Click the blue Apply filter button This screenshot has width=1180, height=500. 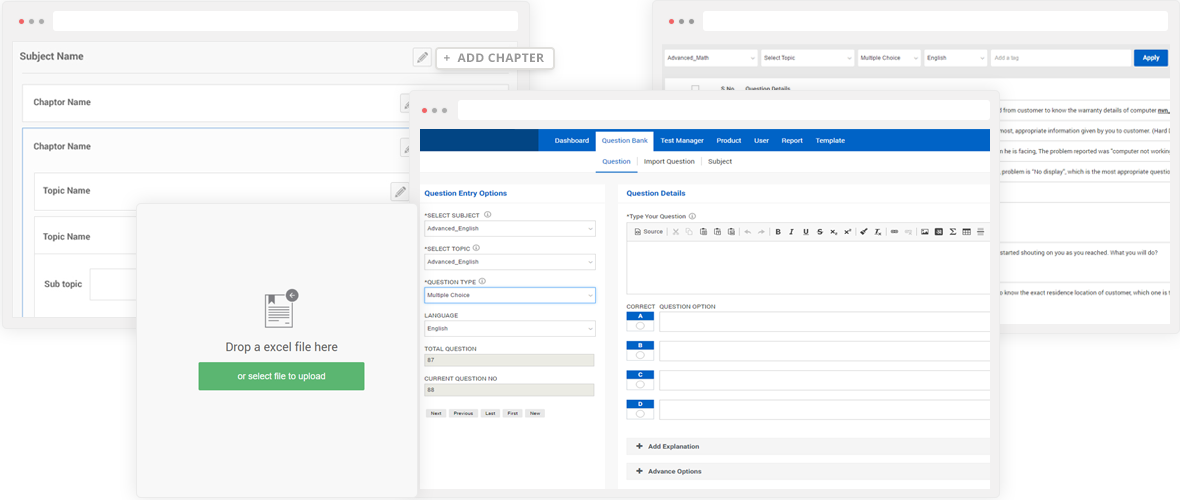[x=1150, y=58]
